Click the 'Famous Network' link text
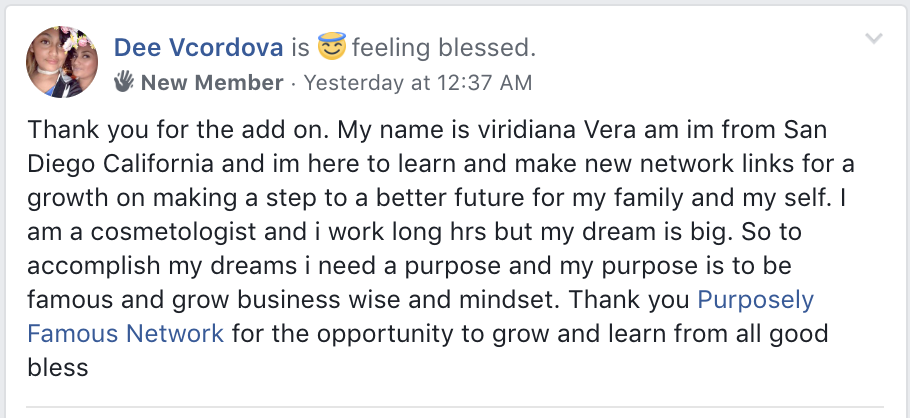This screenshot has height=418, width=910. click(x=125, y=334)
